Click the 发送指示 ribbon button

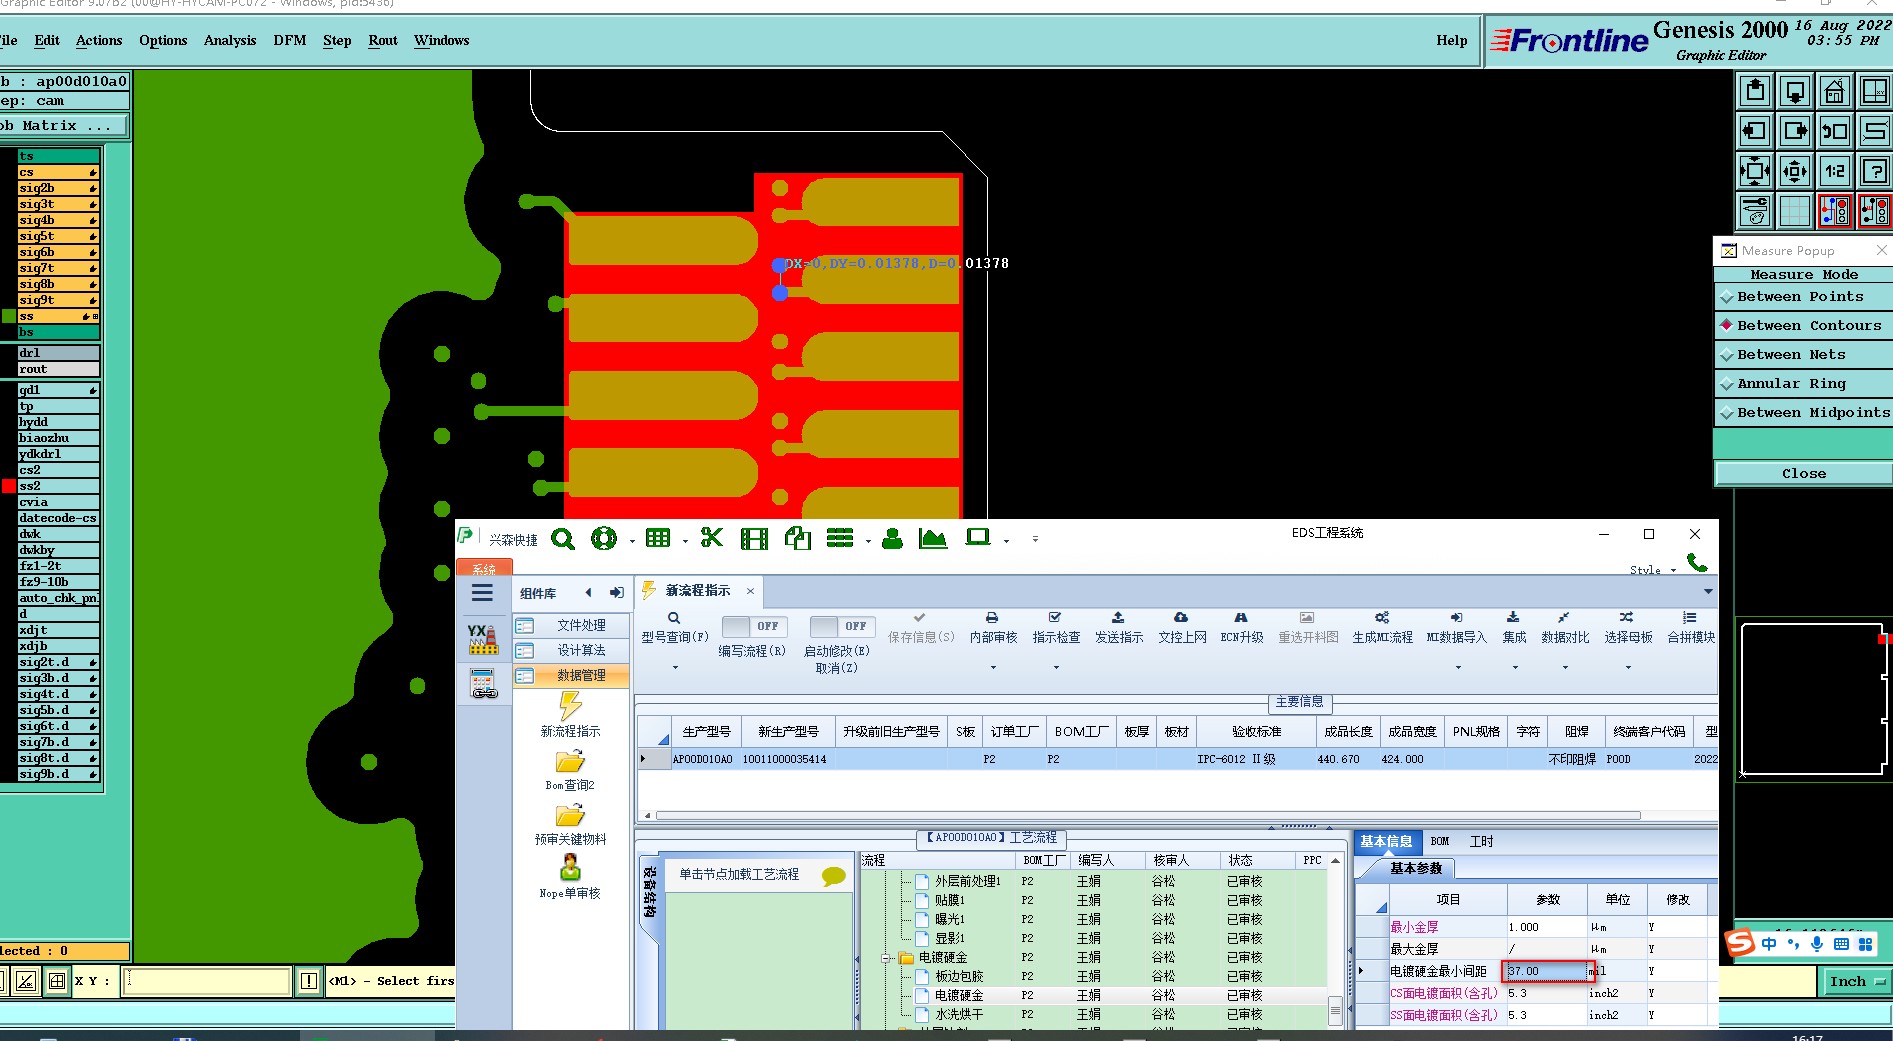coord(1118,628)
